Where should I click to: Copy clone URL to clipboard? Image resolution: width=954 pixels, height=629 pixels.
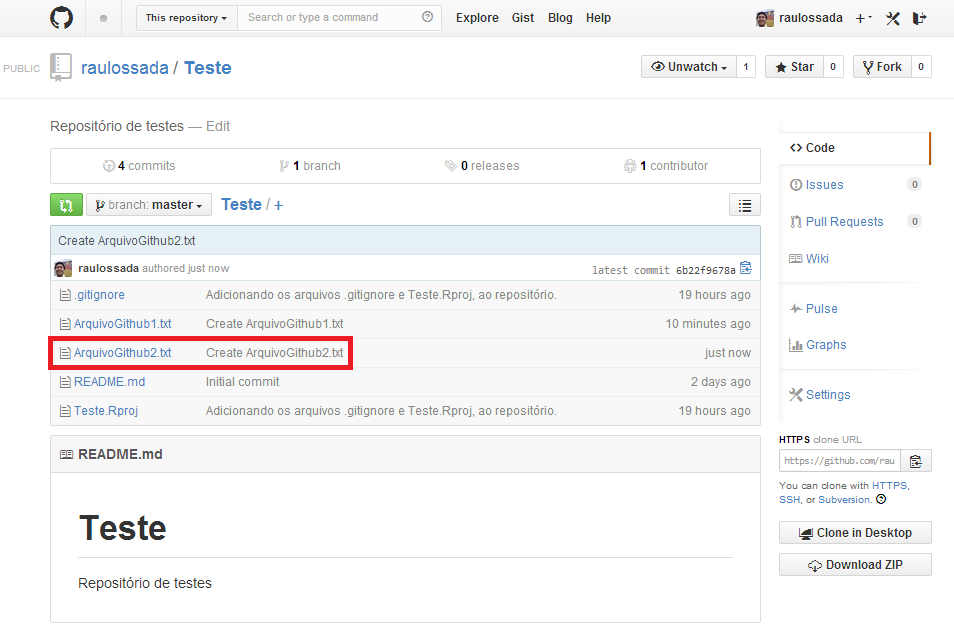coord(916,461)
